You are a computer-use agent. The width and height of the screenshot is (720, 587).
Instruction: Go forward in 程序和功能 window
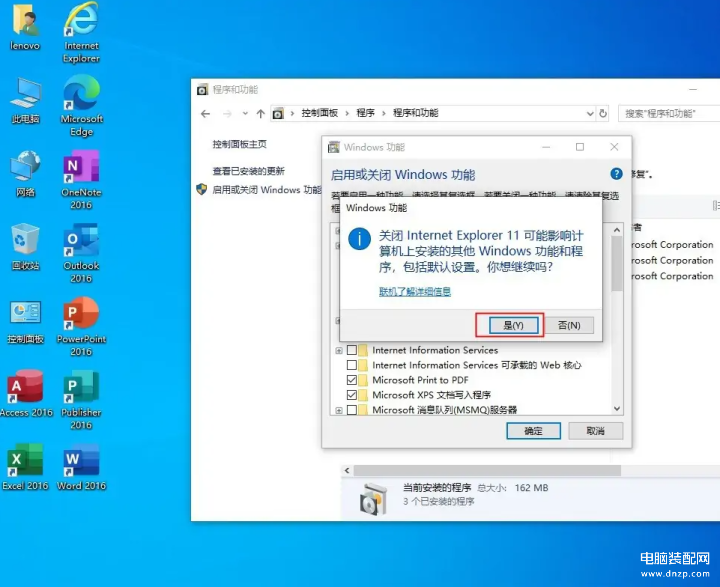[227, 113]
